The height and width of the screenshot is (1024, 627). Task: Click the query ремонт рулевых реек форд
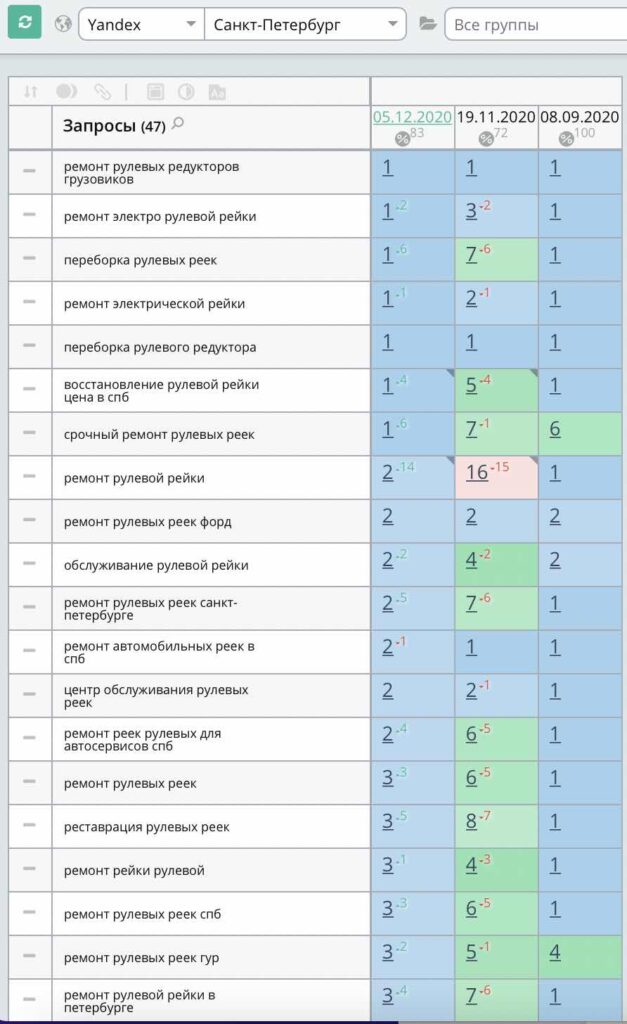[148, 522]
